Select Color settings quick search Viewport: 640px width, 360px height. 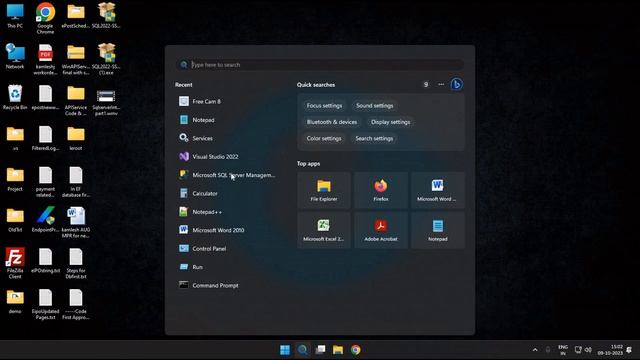324,138
